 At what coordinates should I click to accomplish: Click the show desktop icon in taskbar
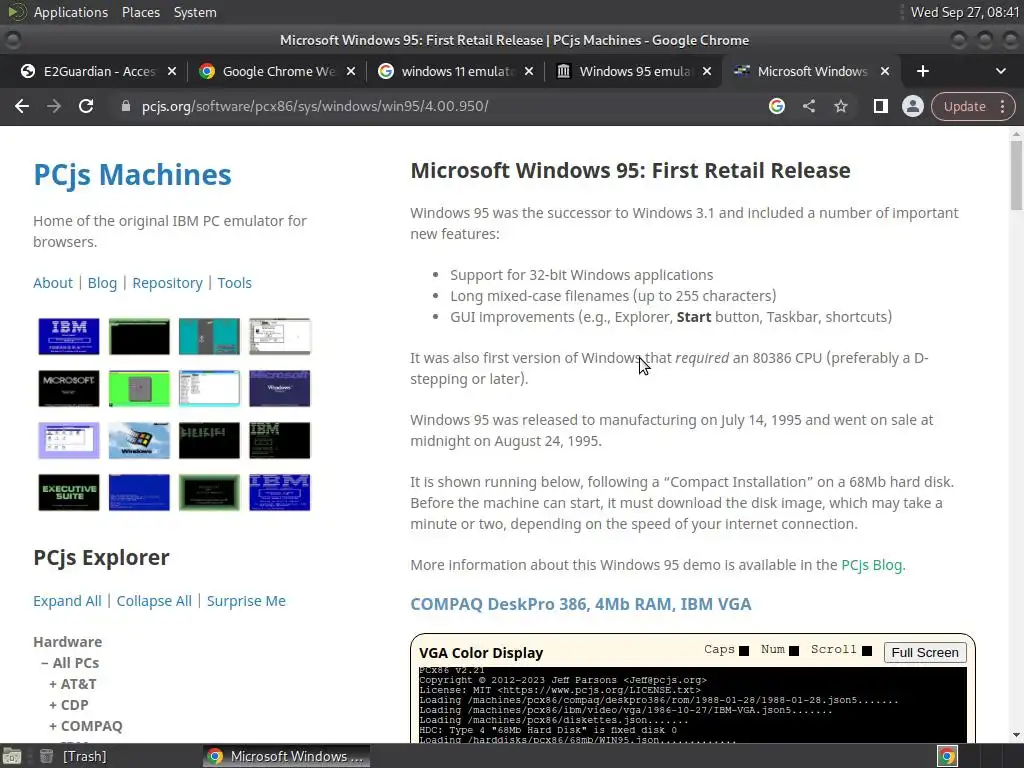12,756
